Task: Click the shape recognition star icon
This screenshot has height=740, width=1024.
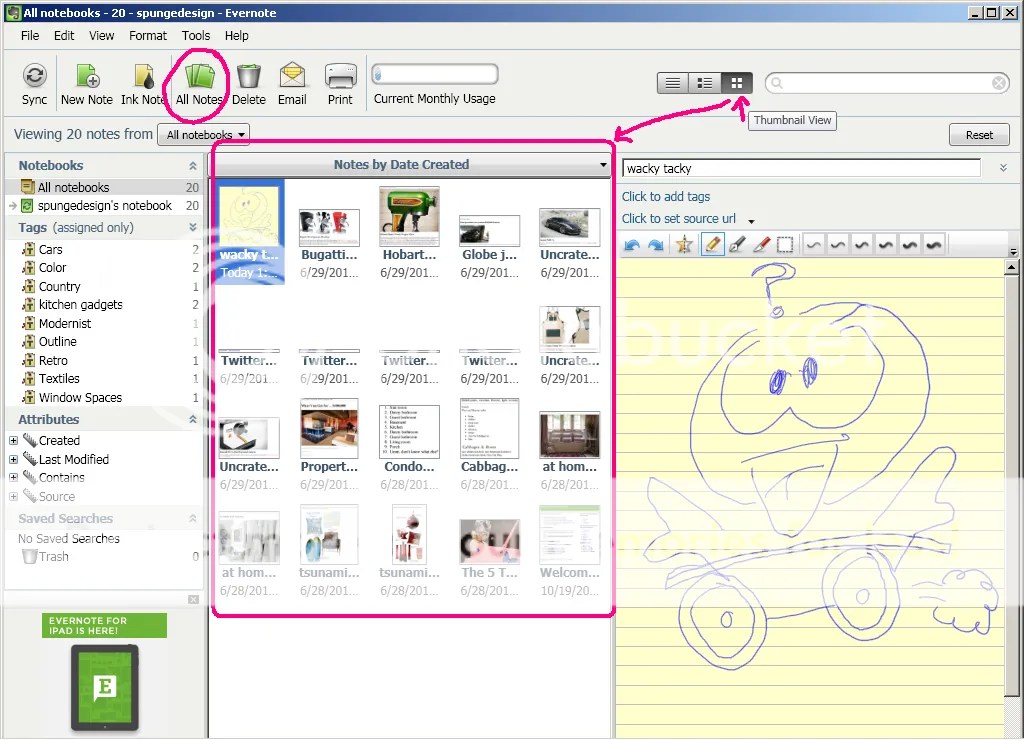Action: pos(684,245)
